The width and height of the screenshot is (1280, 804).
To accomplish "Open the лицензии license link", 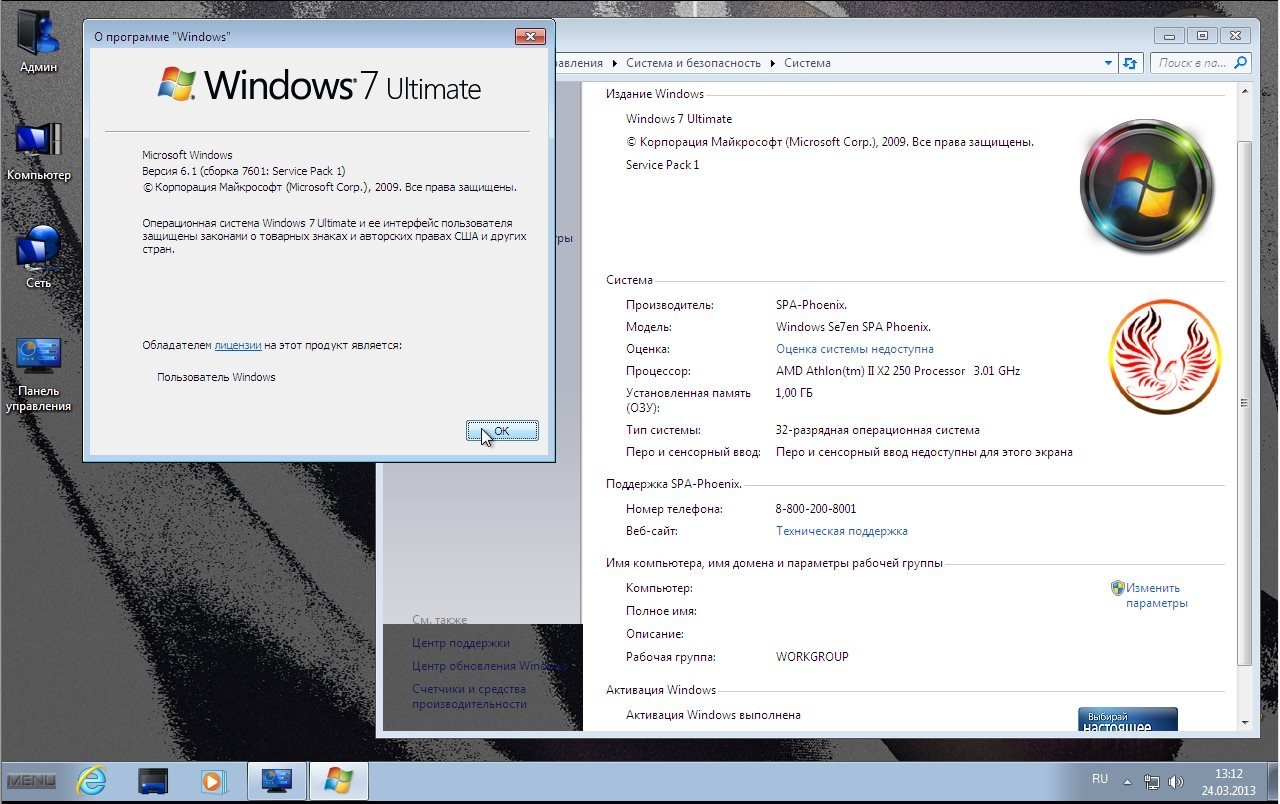I will 237,345.
